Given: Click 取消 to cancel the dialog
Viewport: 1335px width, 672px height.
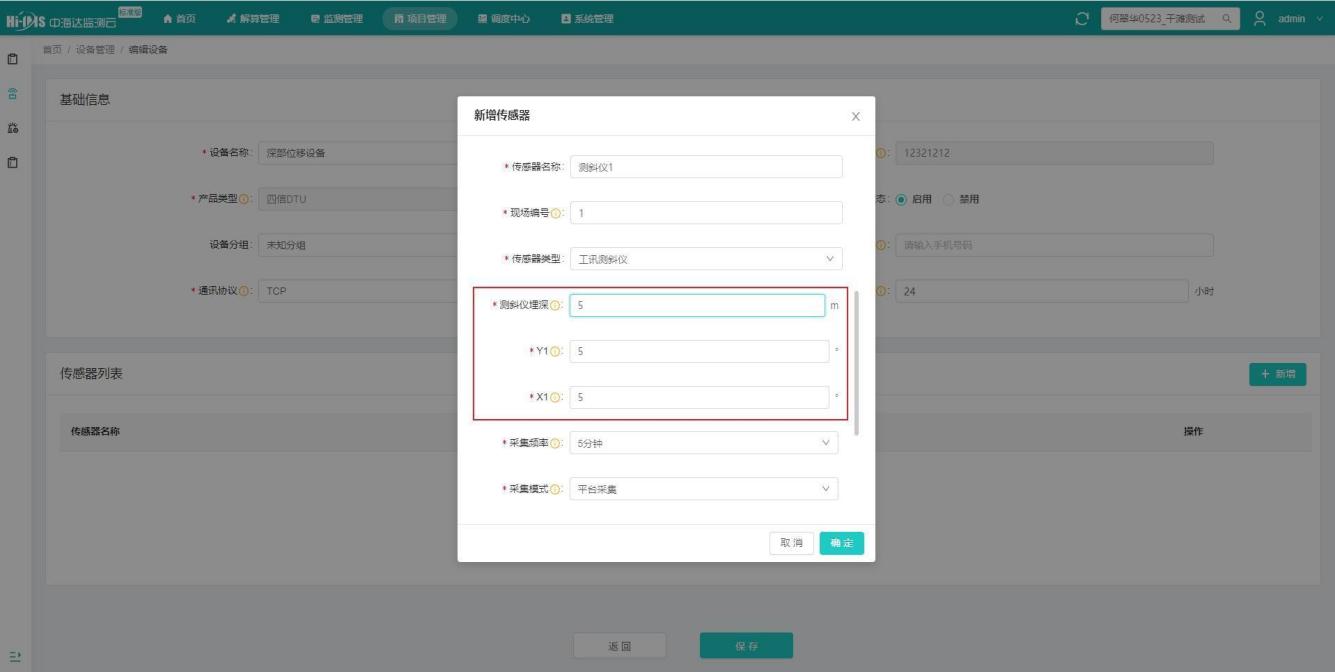Looking at the screenshot, I should (x=791, y=543).
